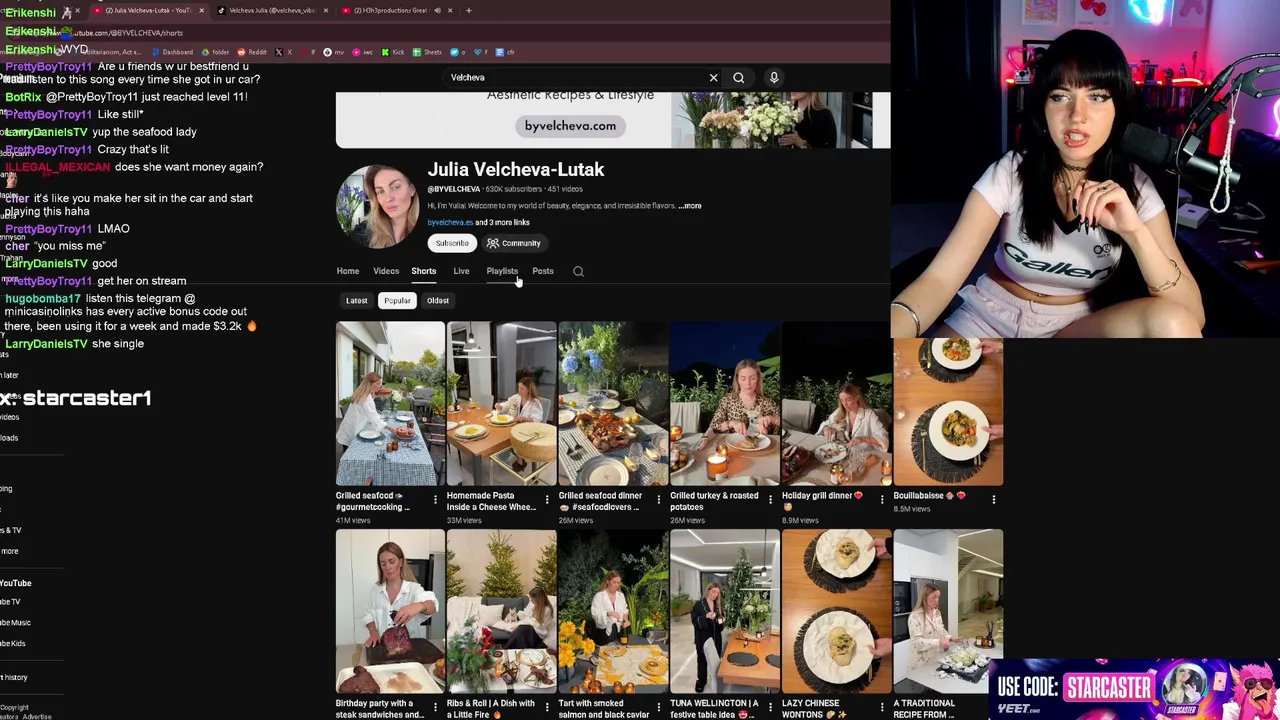Mute the H3h3productions tab via speaker icon
The image size is (1280, 720).
(437, 10)
